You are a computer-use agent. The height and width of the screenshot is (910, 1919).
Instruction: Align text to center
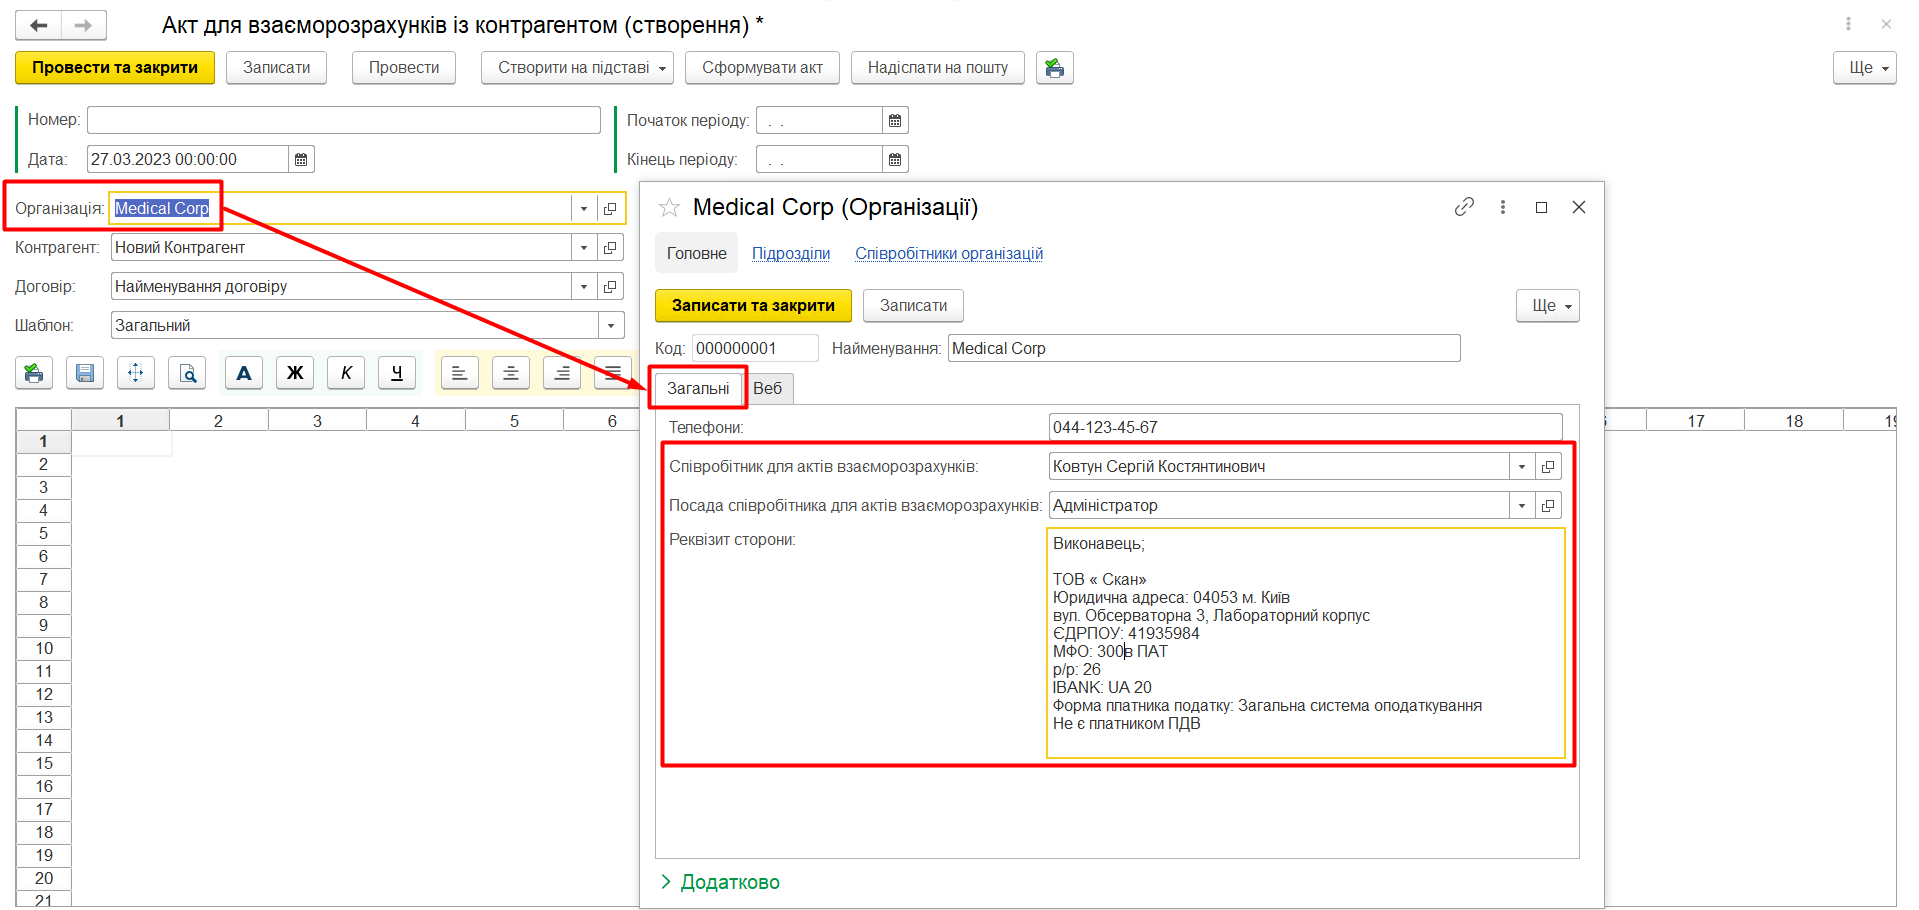511,373
